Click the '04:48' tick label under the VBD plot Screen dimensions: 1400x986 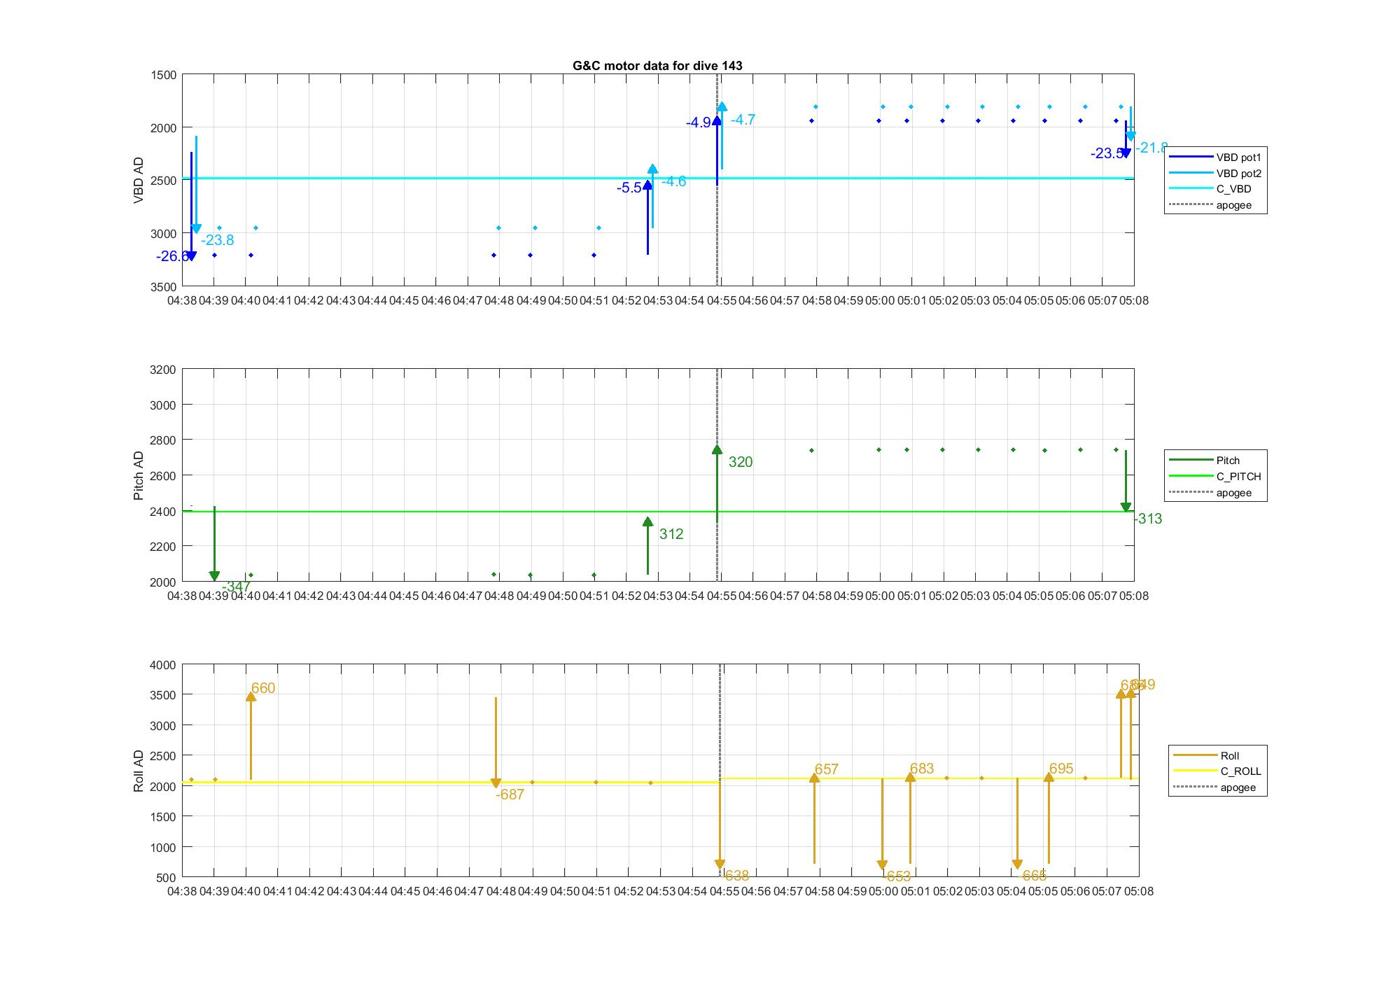pyautogui.click(x=499, y=300)
